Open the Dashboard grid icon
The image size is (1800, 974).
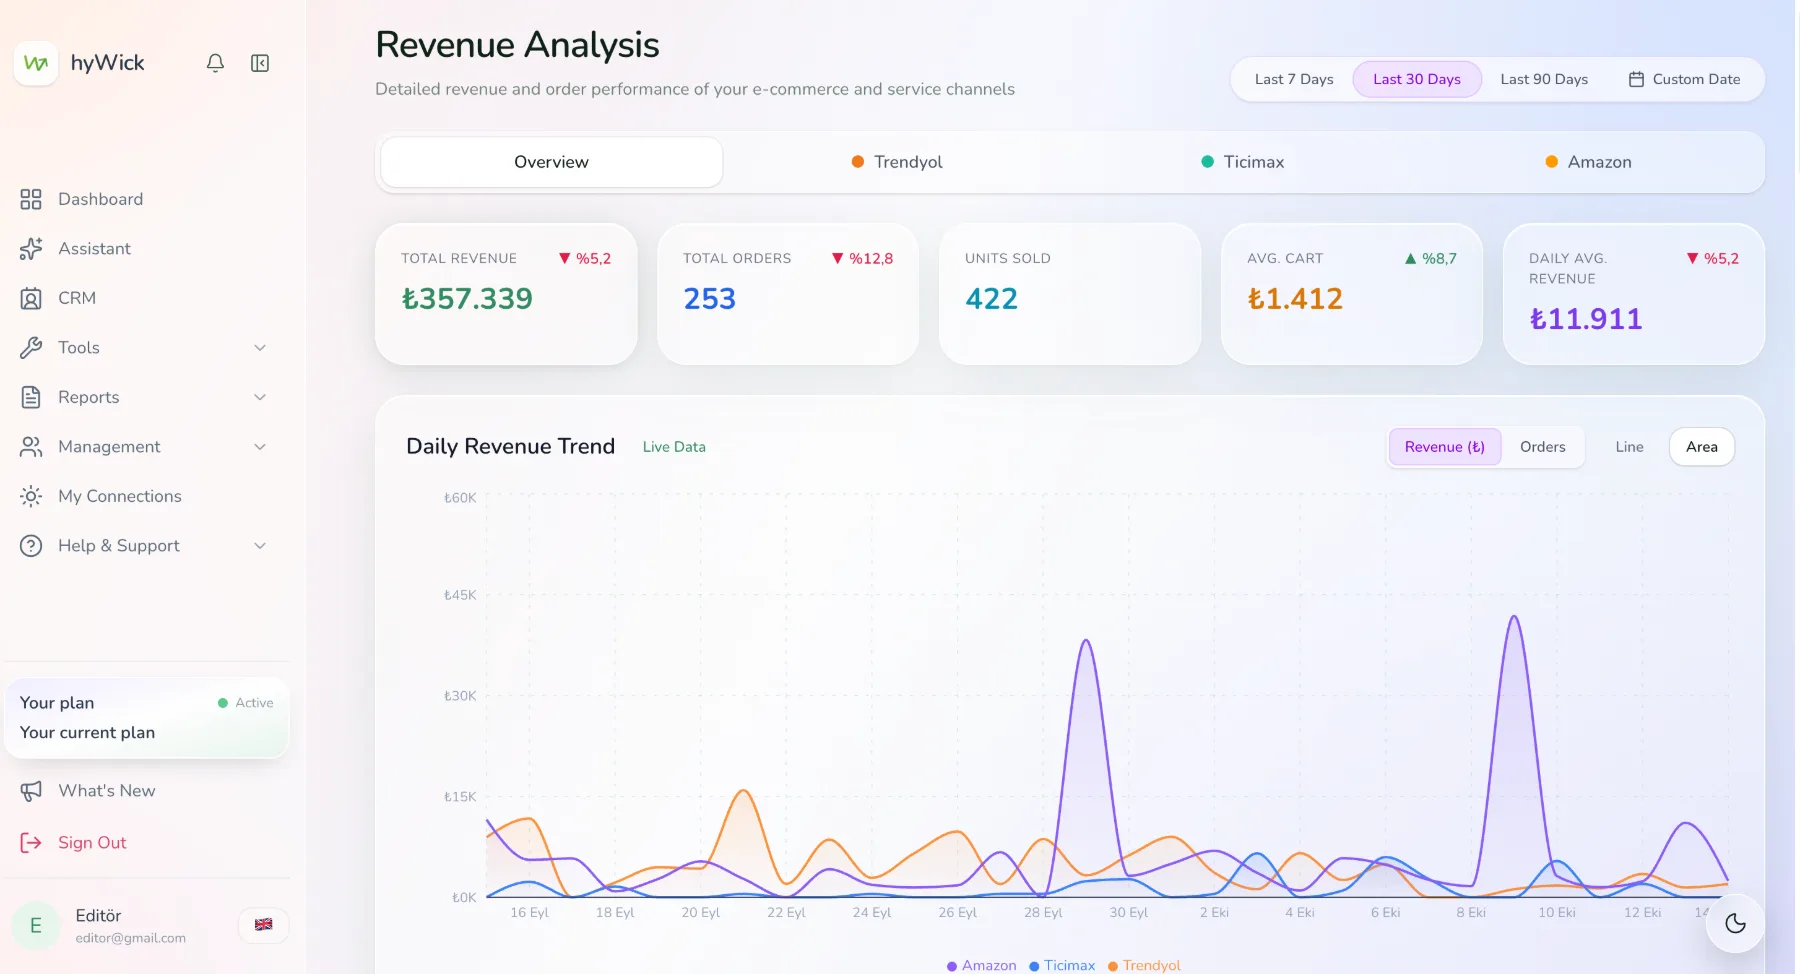coord(31,199)
